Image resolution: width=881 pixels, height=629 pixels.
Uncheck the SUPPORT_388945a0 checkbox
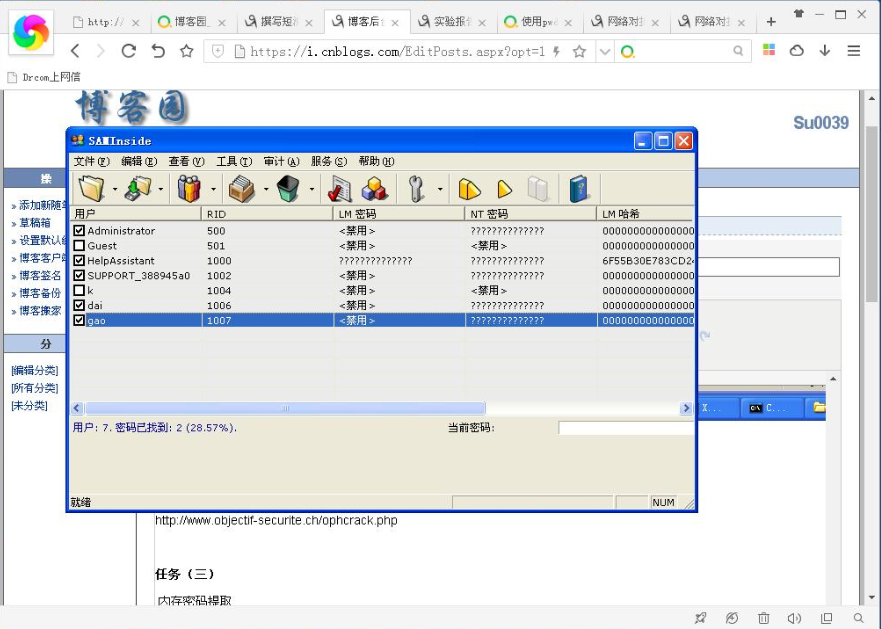[79, 275]
